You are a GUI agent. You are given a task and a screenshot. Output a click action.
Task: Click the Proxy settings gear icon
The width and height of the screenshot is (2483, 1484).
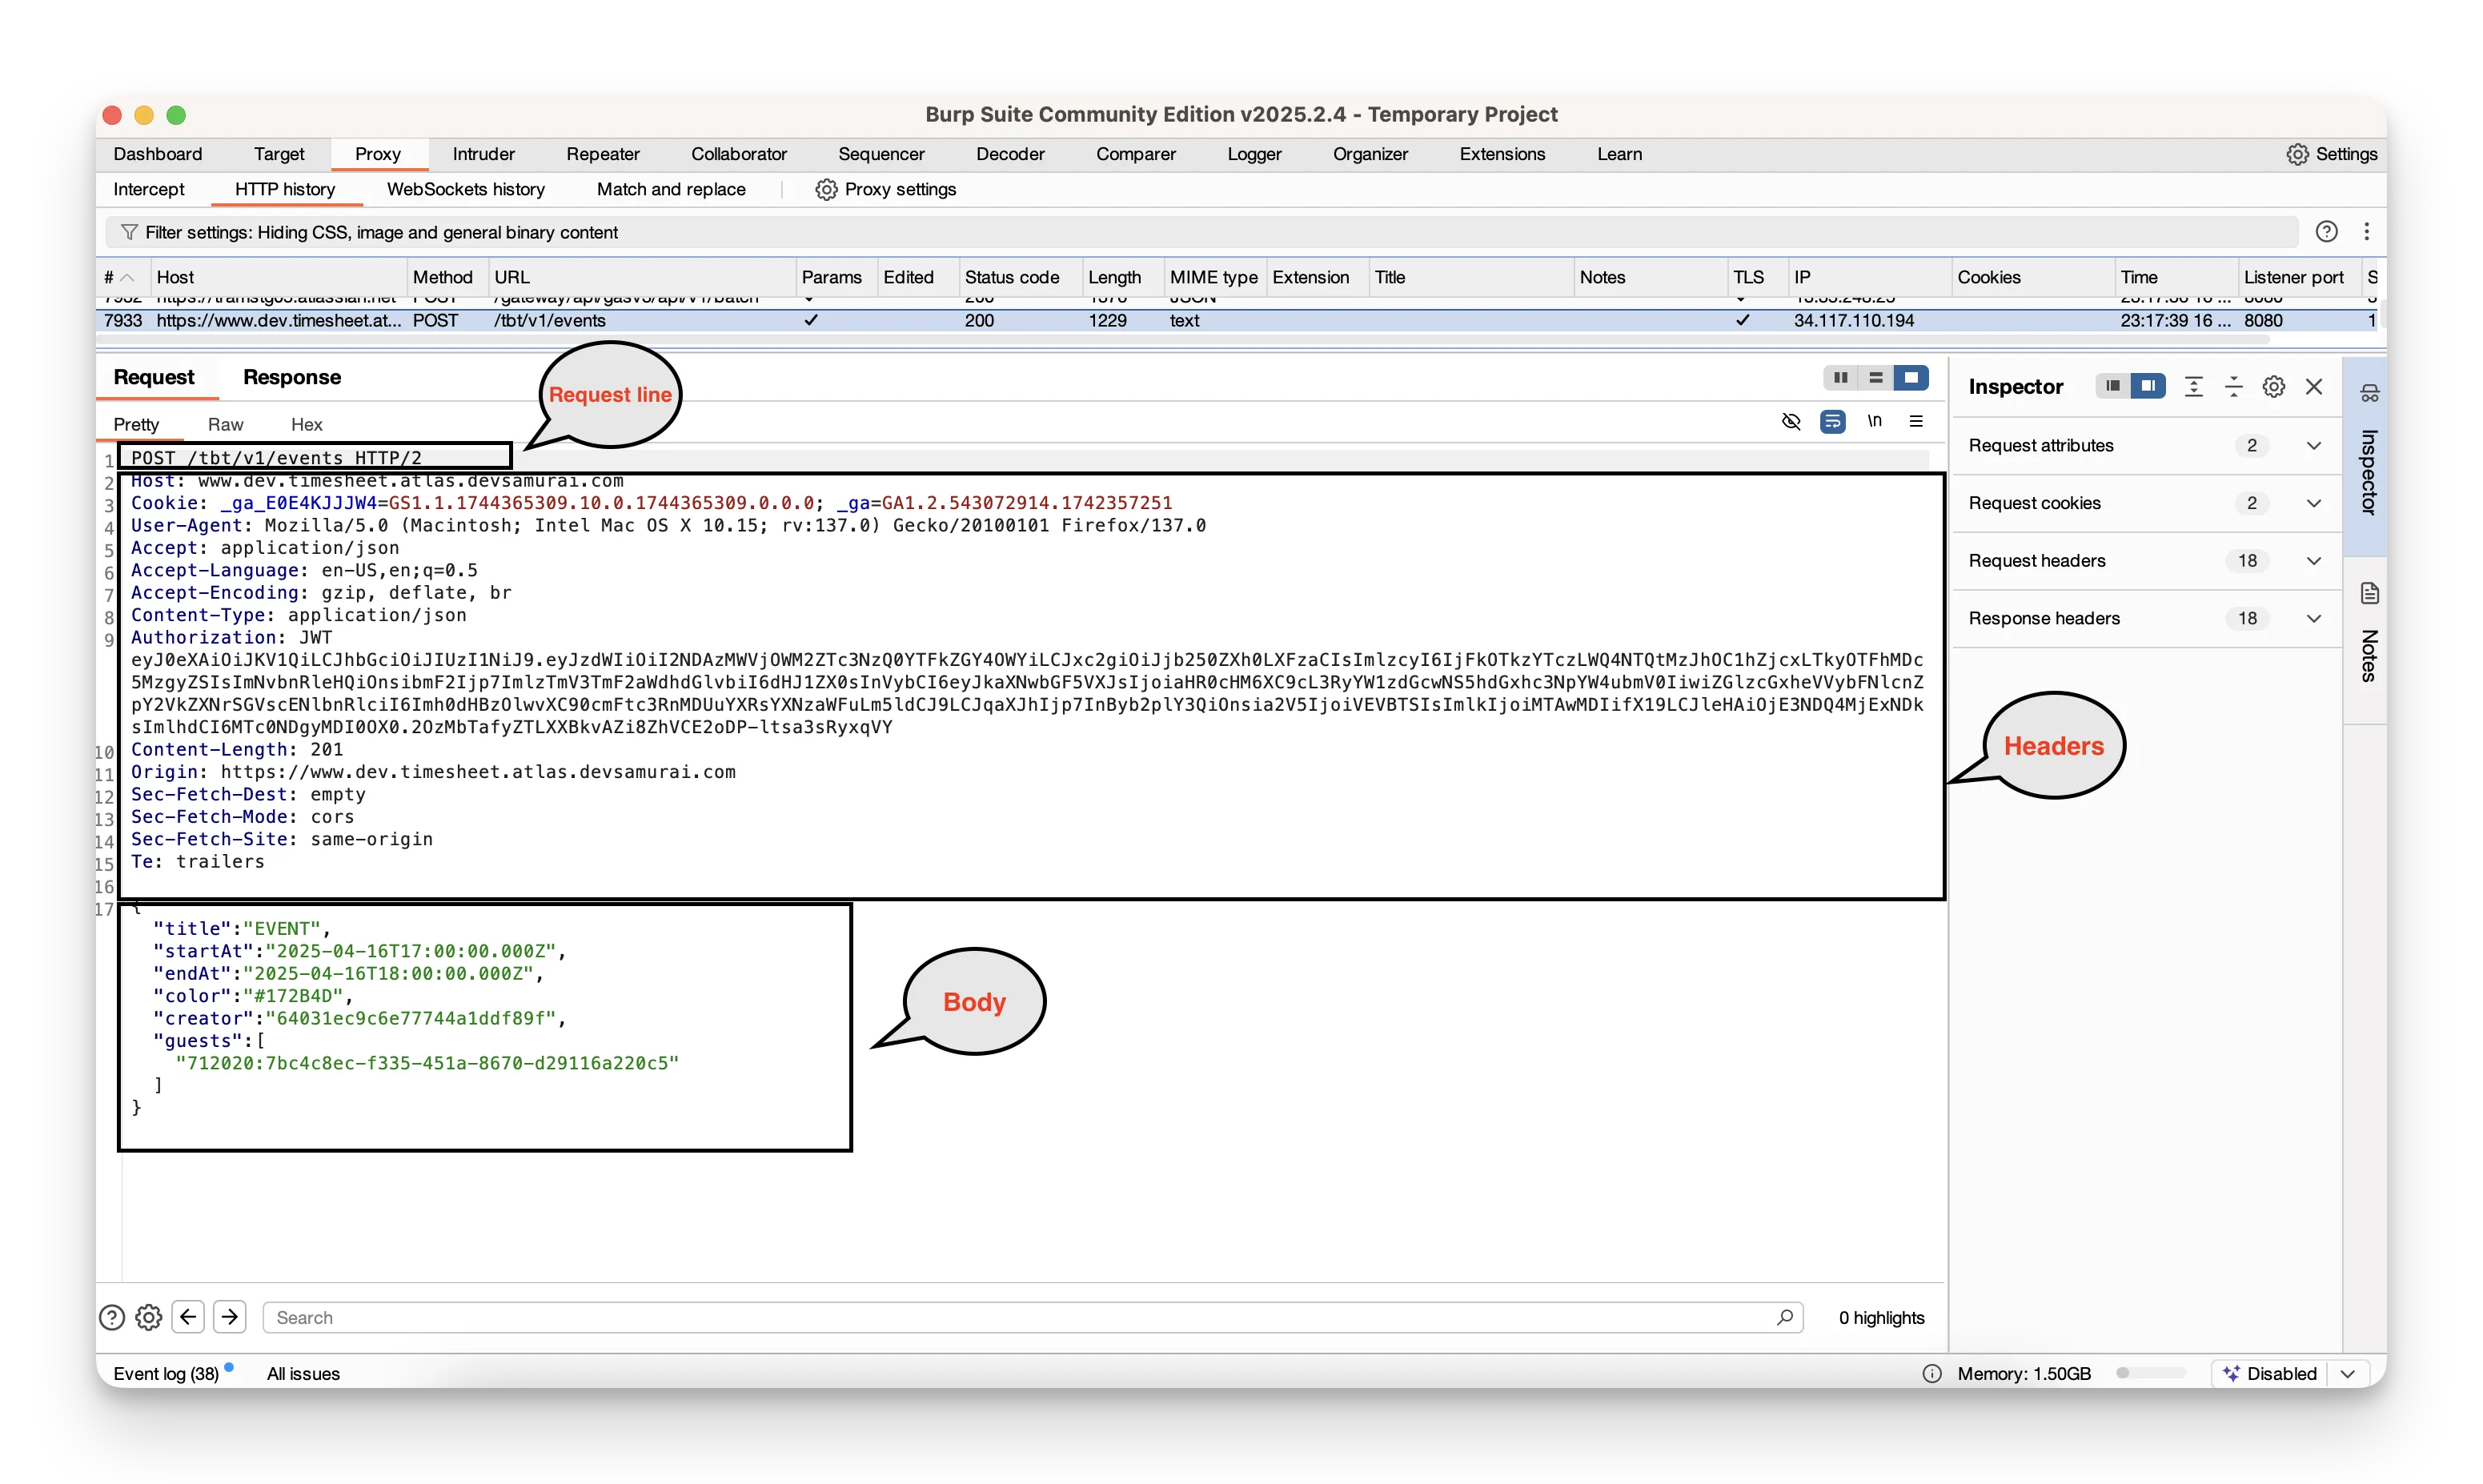point(825,189)
